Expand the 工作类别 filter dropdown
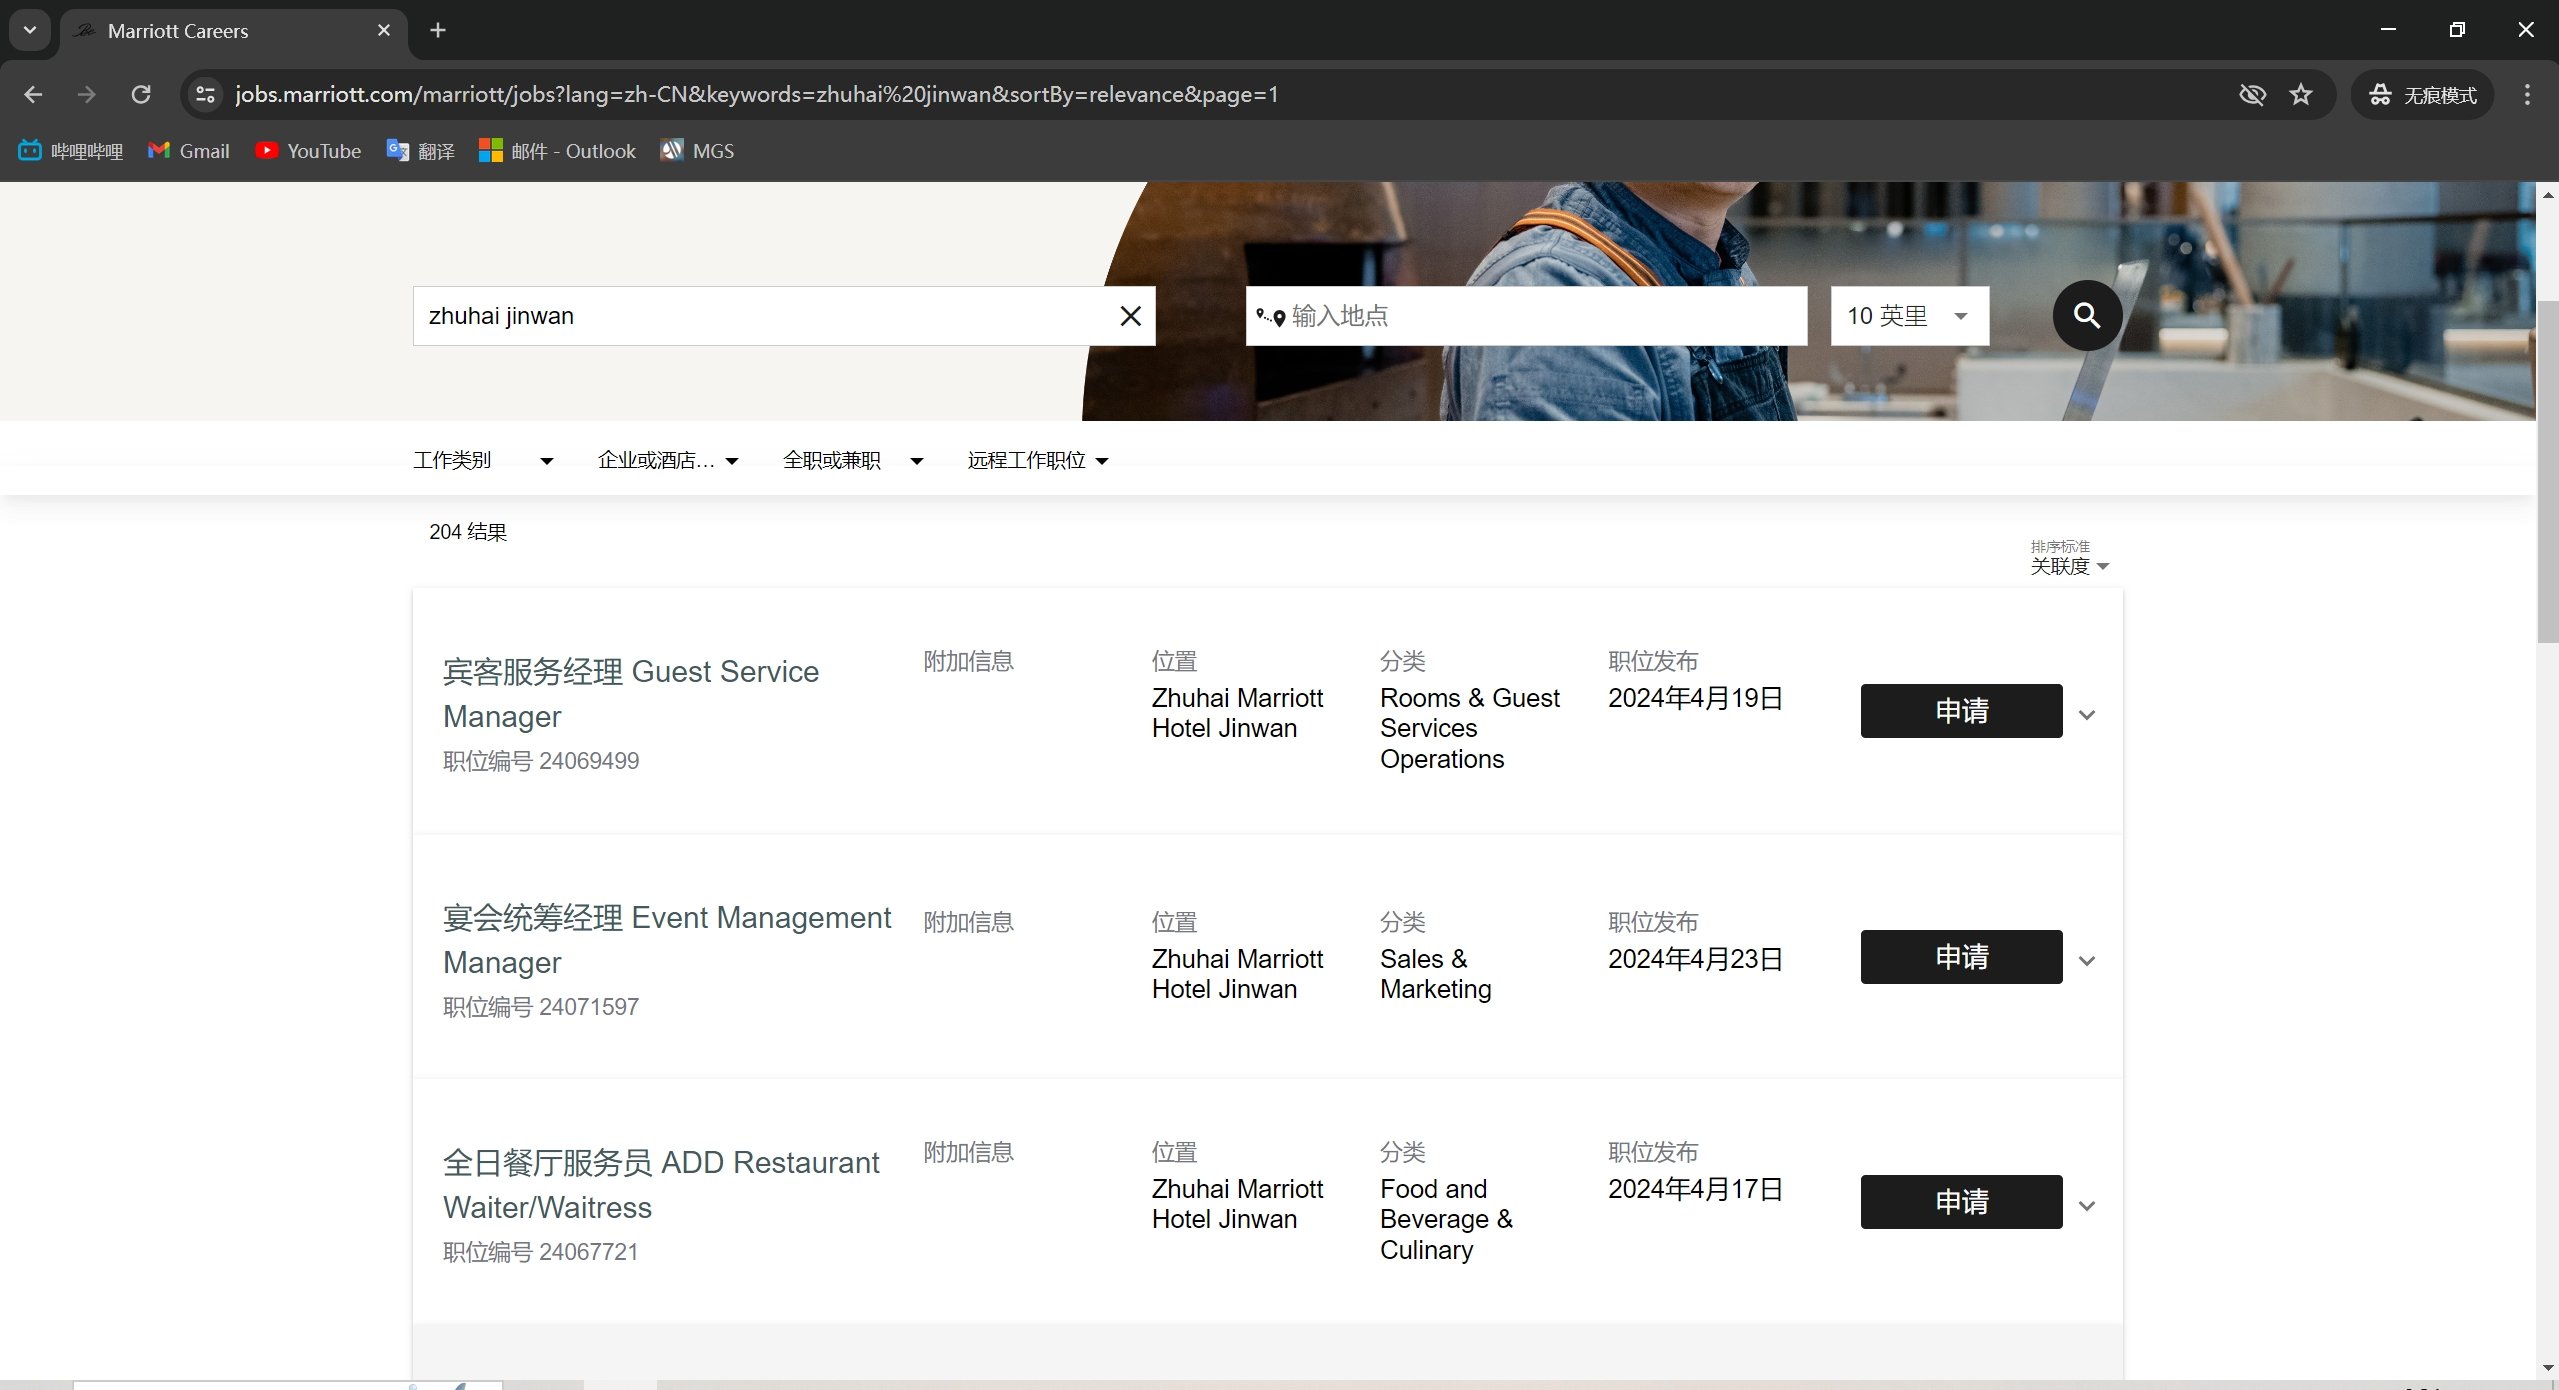This screenshot has width=2559, height=1390. tap(483, 460)
